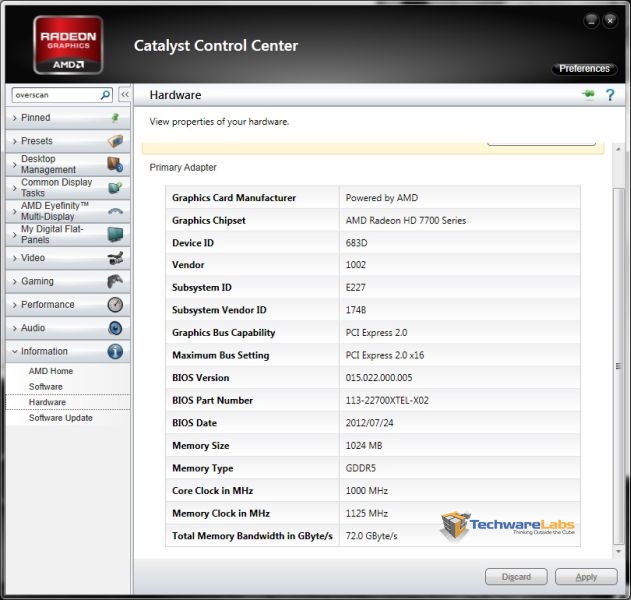This screenshot has width=631, height=600.
Task: Click the My Digital Flat-Panels monitor icon
Action: tap(115, 234)
